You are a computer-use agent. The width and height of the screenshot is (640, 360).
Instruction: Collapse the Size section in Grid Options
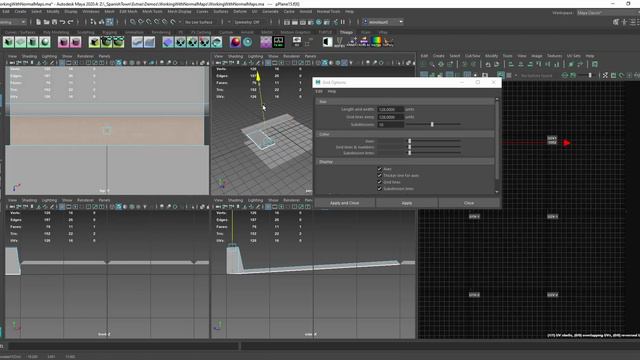point(405,101)
